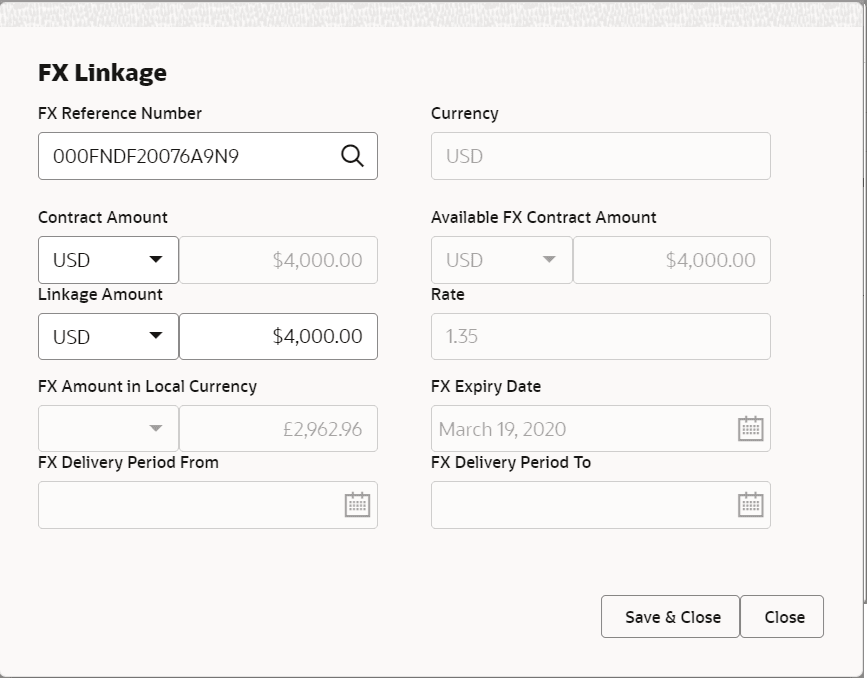
Task: Click the Currency field showing USD
Action: click(x=600, y=156)
